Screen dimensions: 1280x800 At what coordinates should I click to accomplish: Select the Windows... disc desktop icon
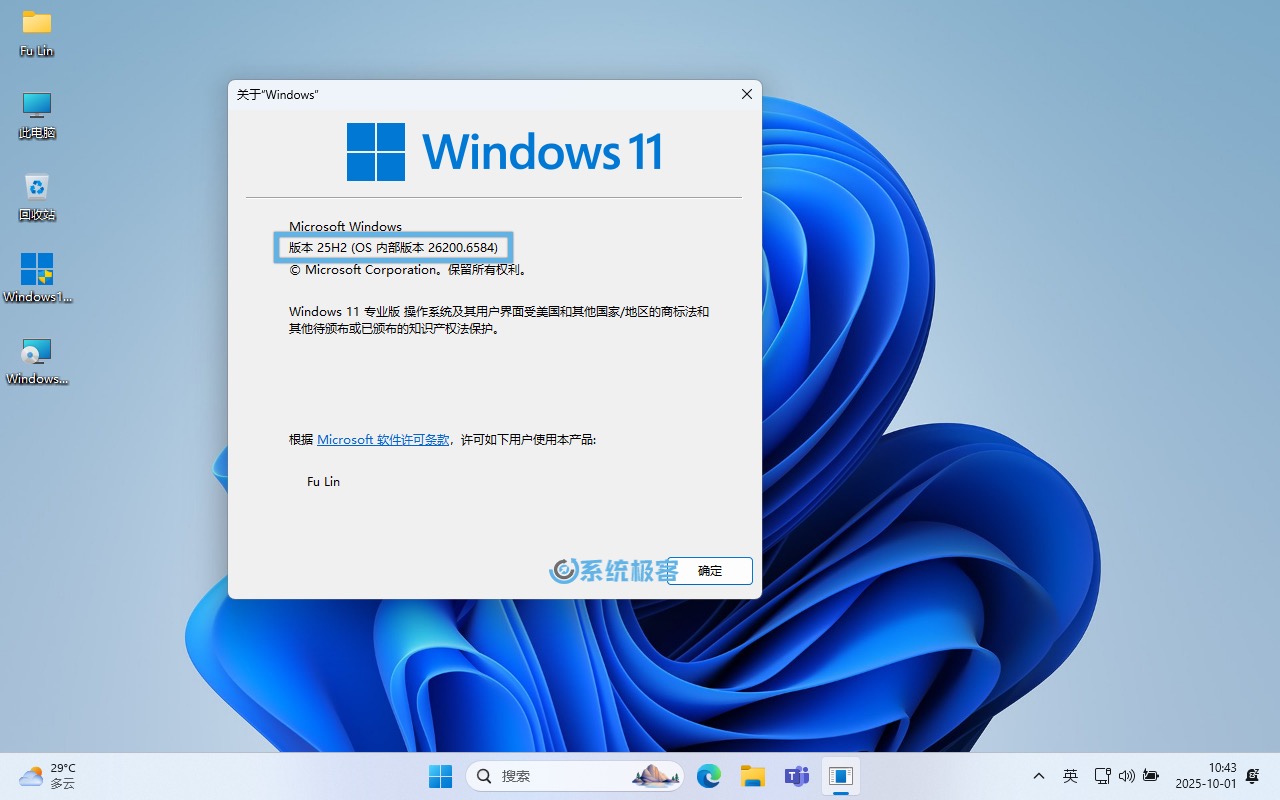click(x=37, y=360)
